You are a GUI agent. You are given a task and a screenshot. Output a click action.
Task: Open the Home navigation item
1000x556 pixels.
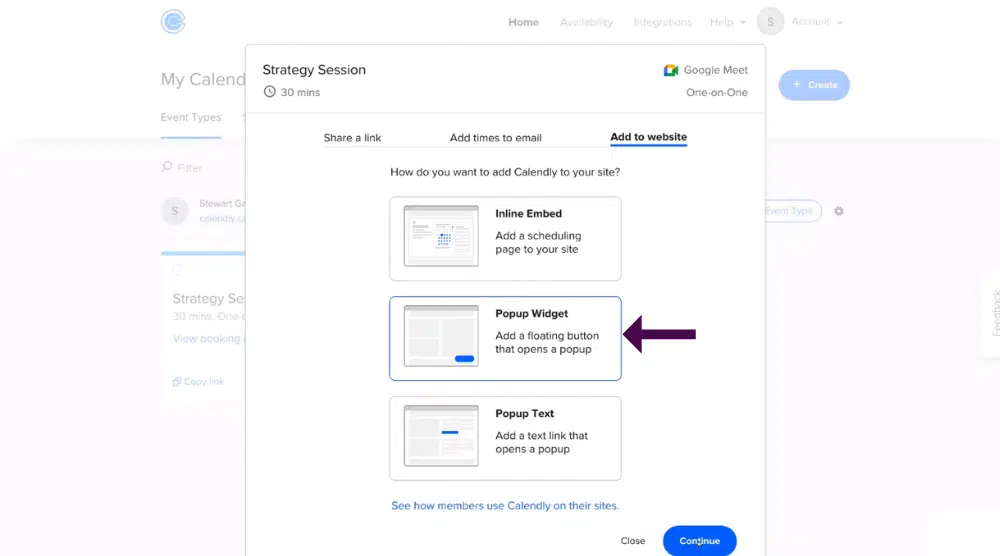click(x=523, y=22)
